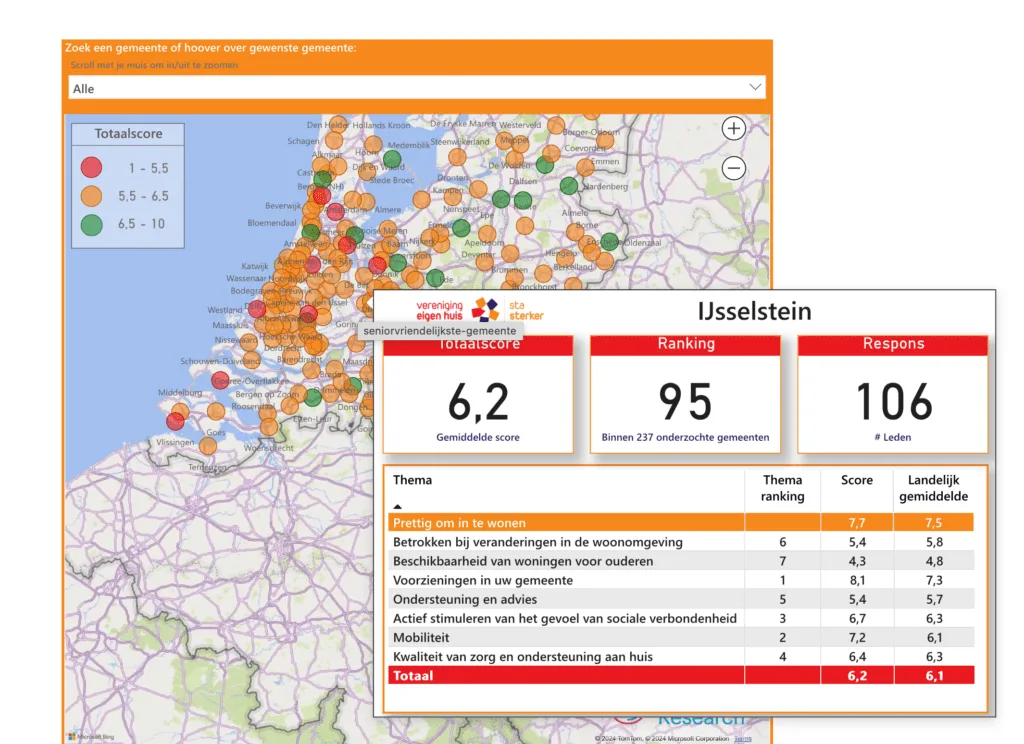Select the green map marker beside Oldenzaal
The width and height of the screenshot is (1024, 744).
click(x=609, y=242)
